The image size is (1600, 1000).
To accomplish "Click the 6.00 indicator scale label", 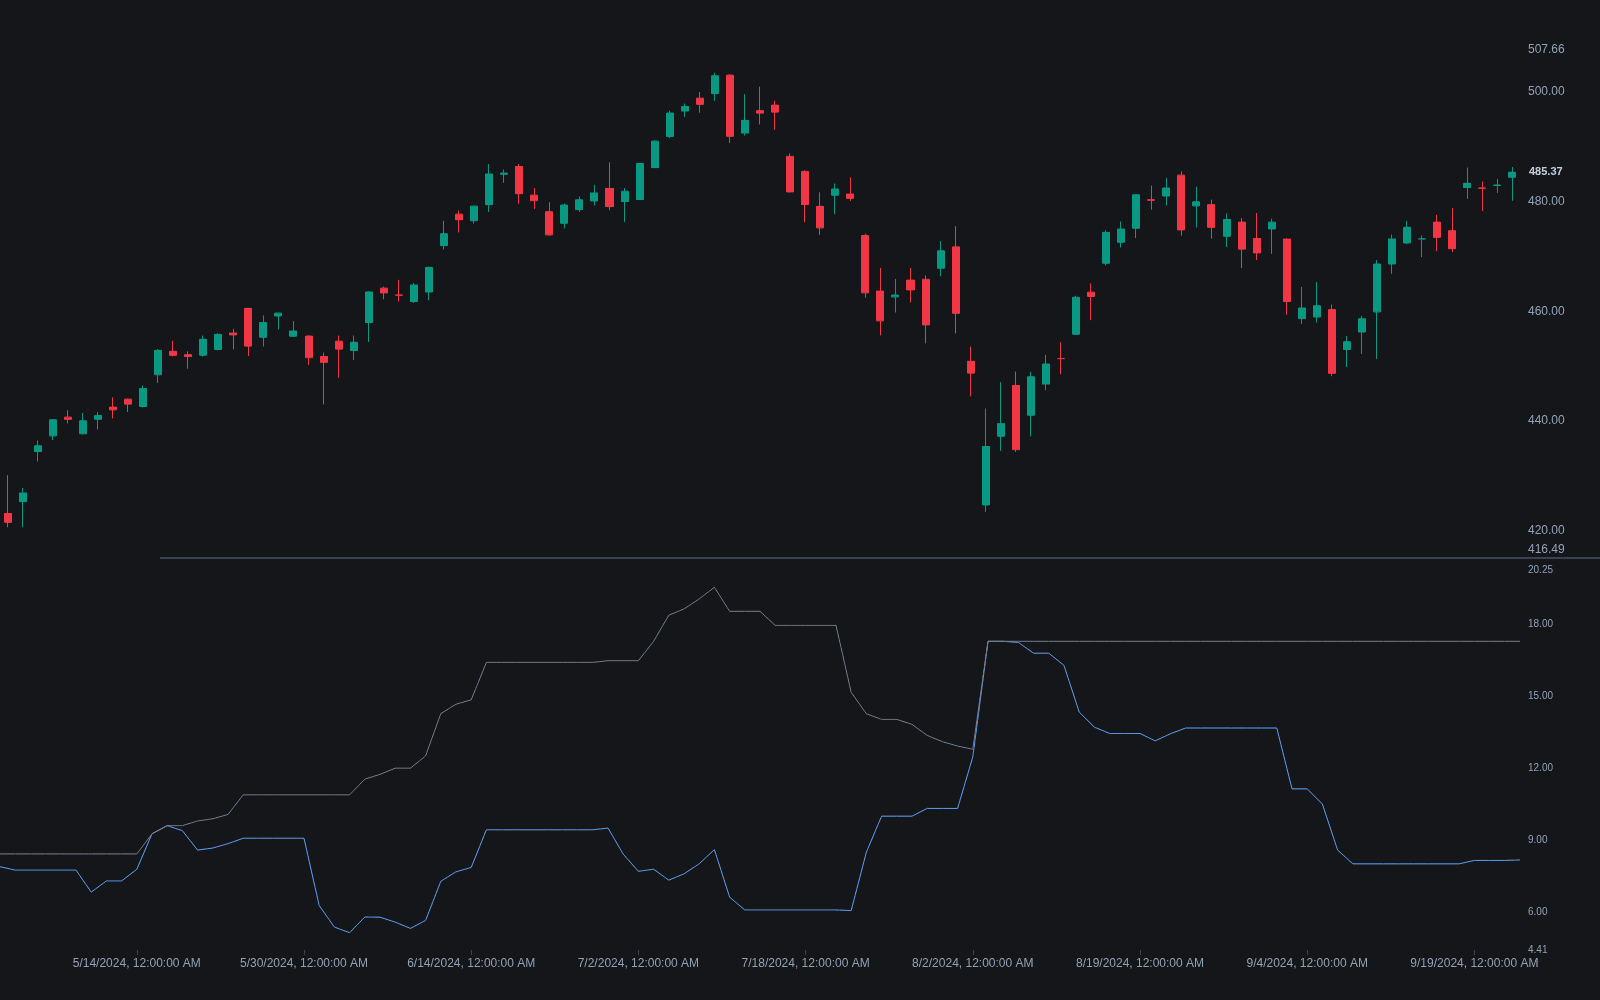I will (x=1537, y=912).
